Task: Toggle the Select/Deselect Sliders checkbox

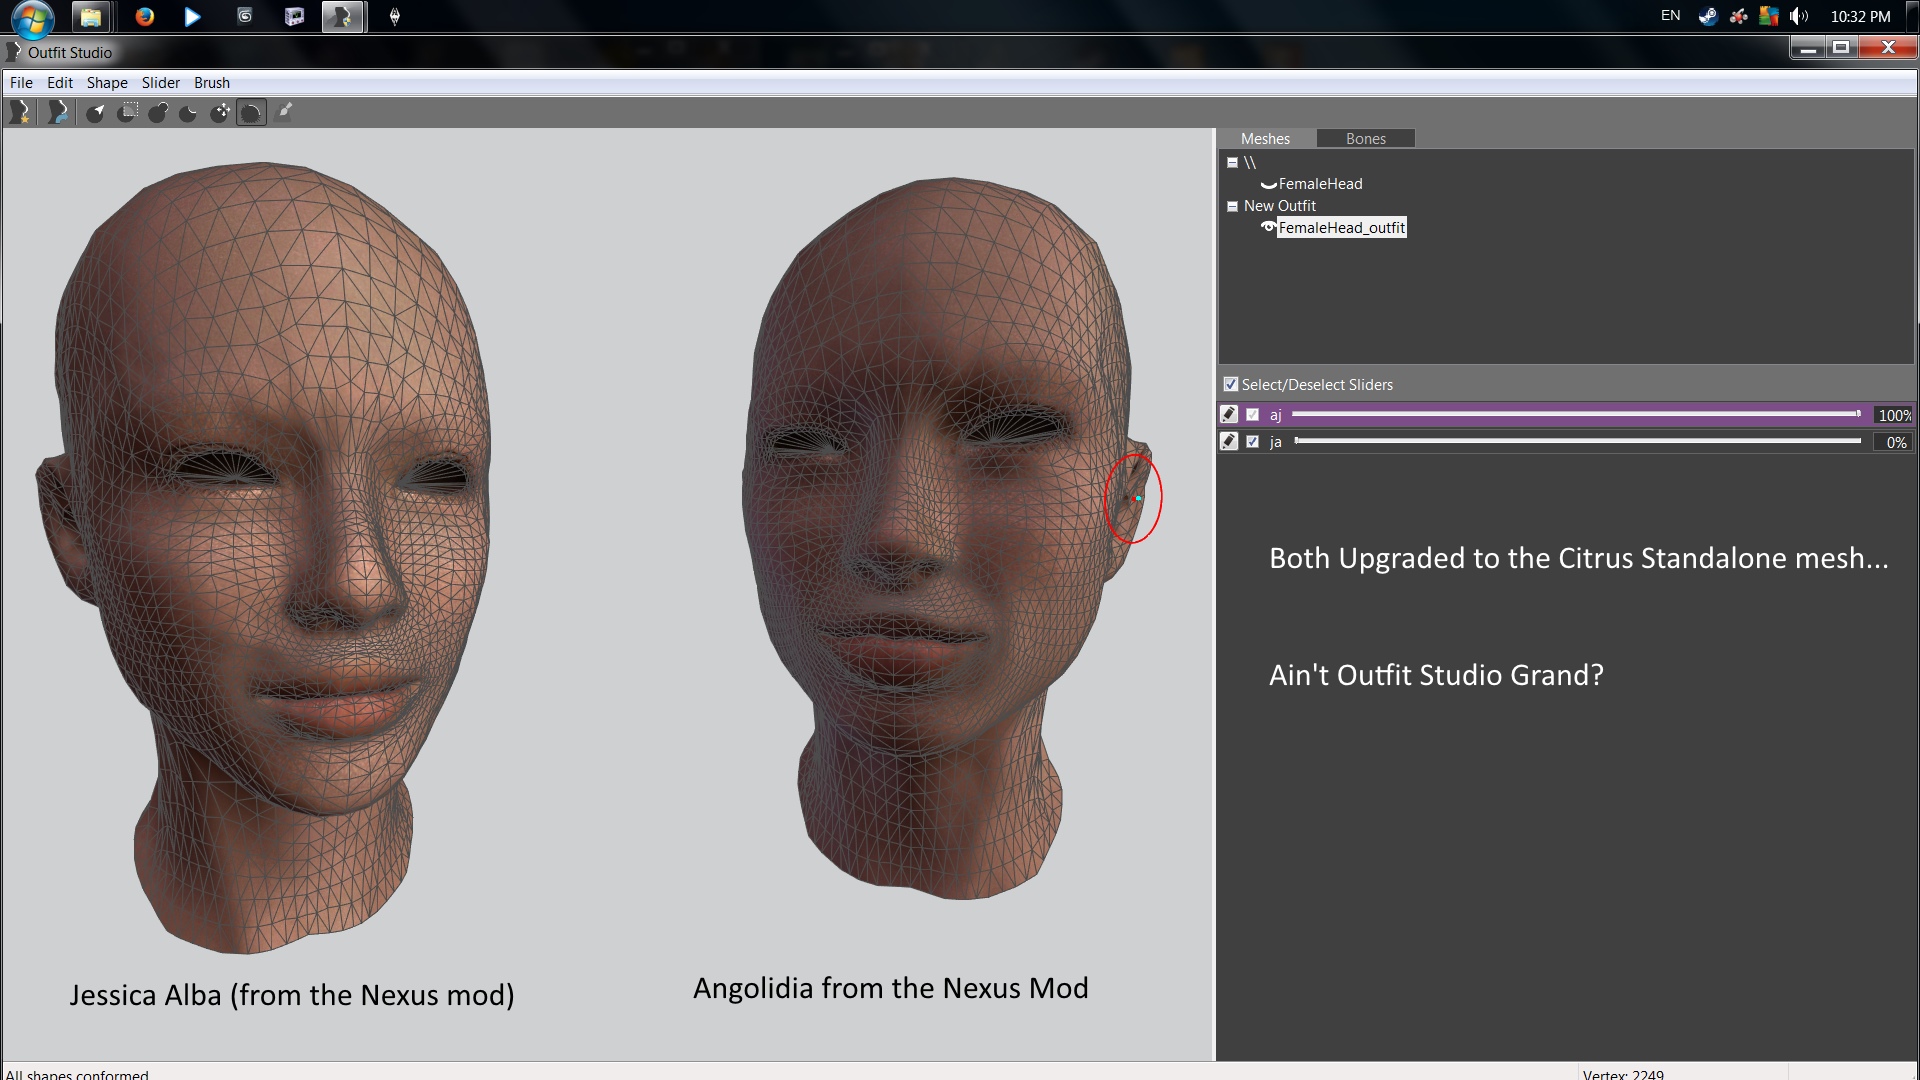Action: click(x=1231, y=384)
